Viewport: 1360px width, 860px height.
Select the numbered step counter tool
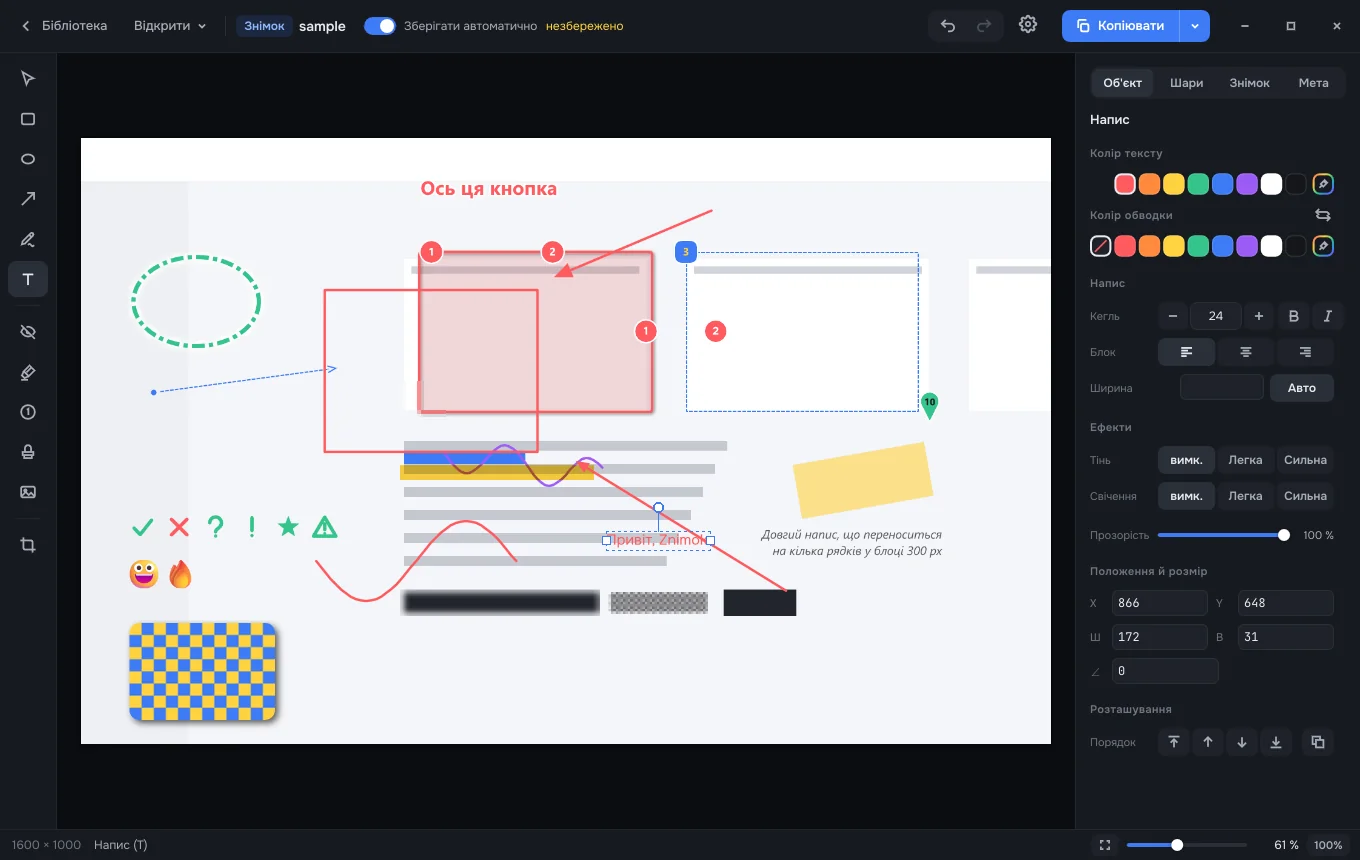coord(28,412)
